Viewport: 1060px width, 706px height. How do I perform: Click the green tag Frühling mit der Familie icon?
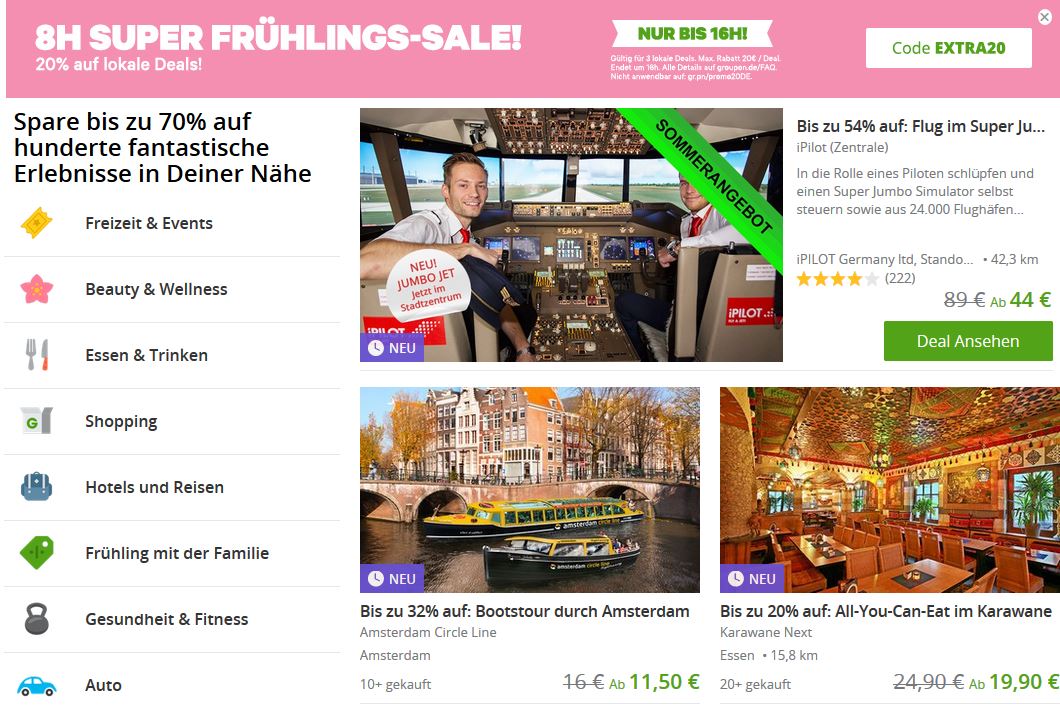[37, 553]
